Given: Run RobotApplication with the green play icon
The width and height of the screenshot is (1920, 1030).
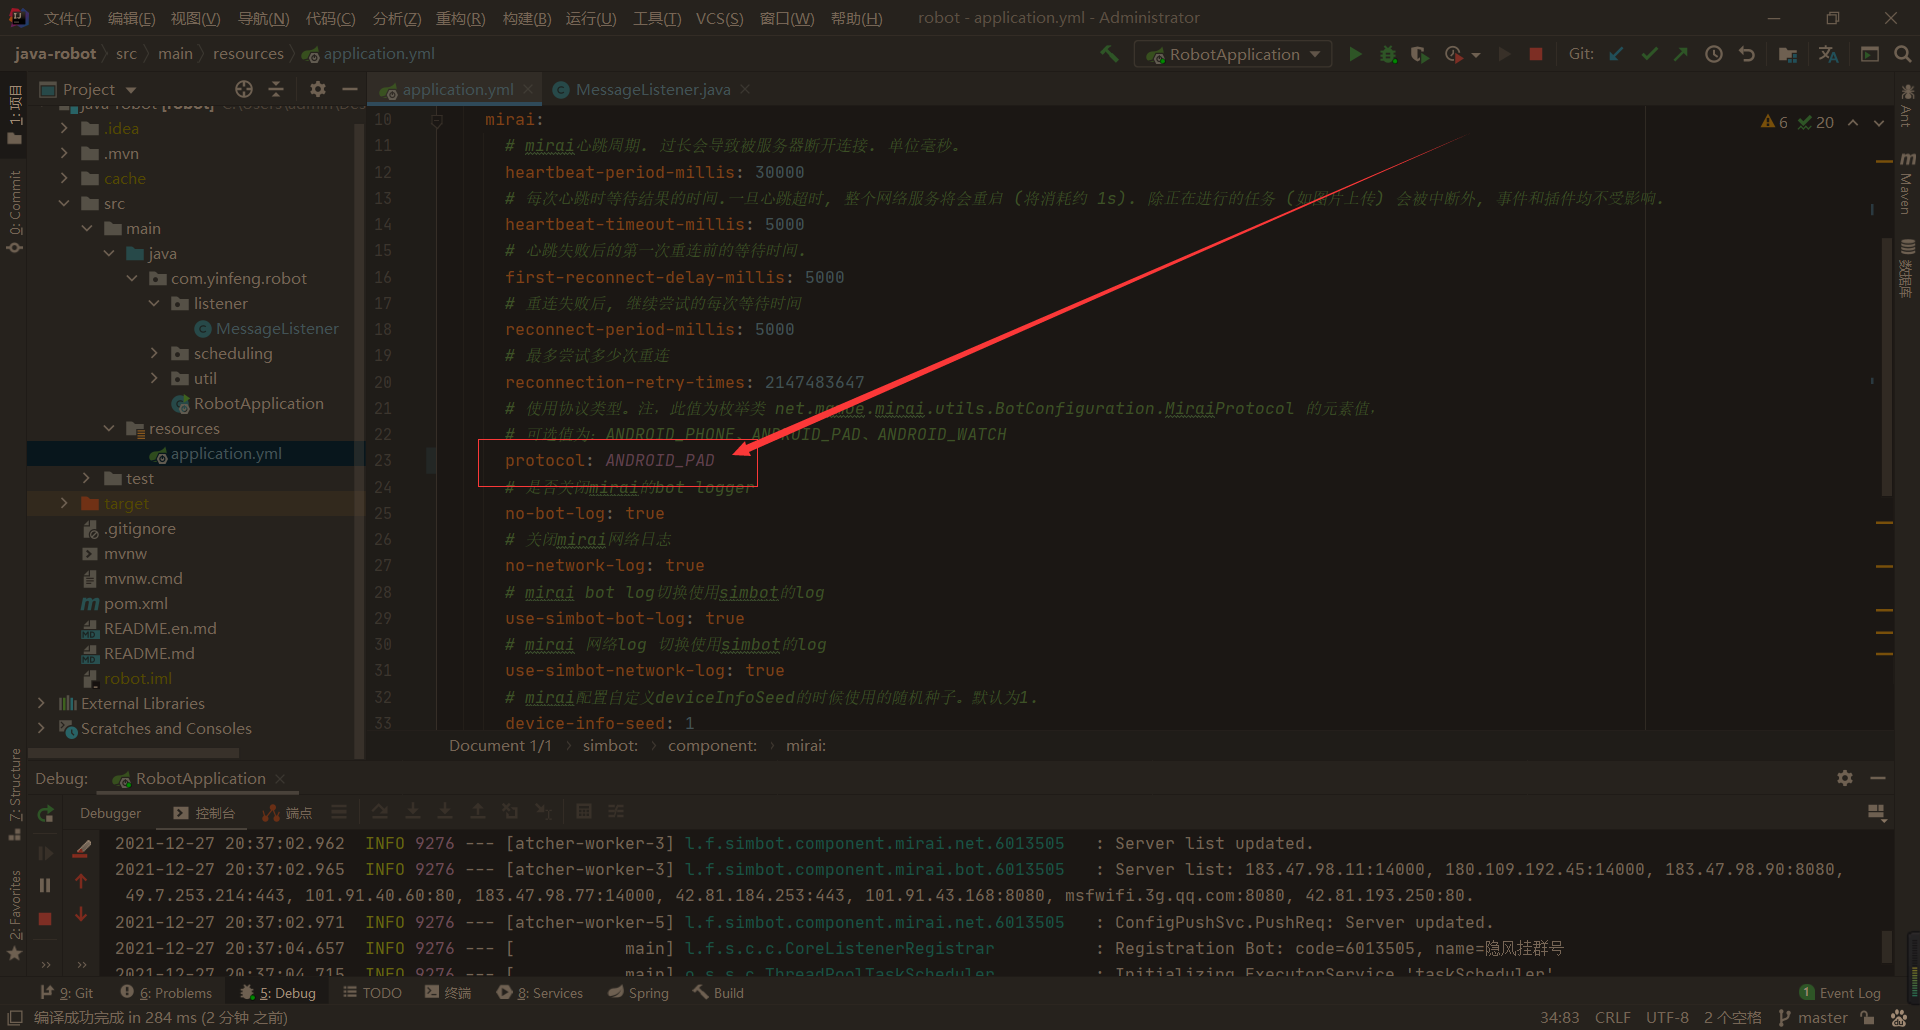Looking at the screenshot, I should coord(1355,54).
